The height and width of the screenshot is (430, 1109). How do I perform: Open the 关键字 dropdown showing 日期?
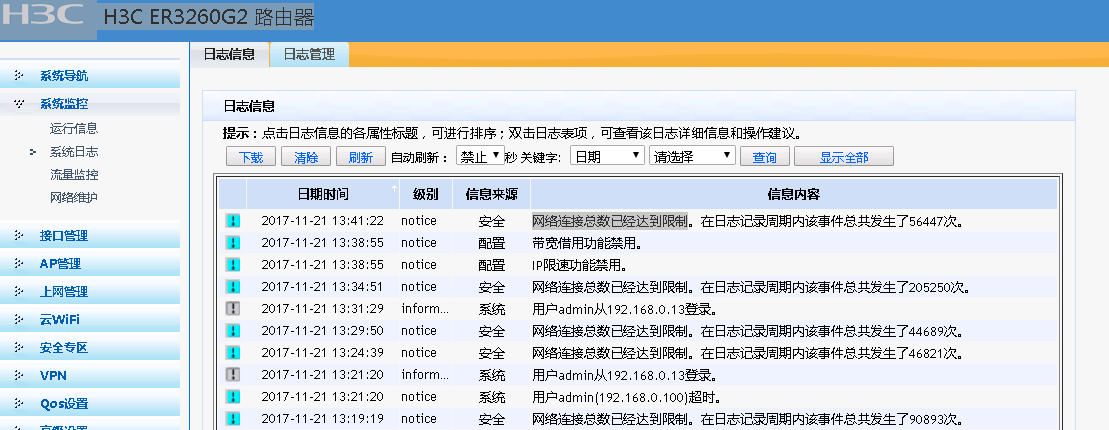point(607,156)
